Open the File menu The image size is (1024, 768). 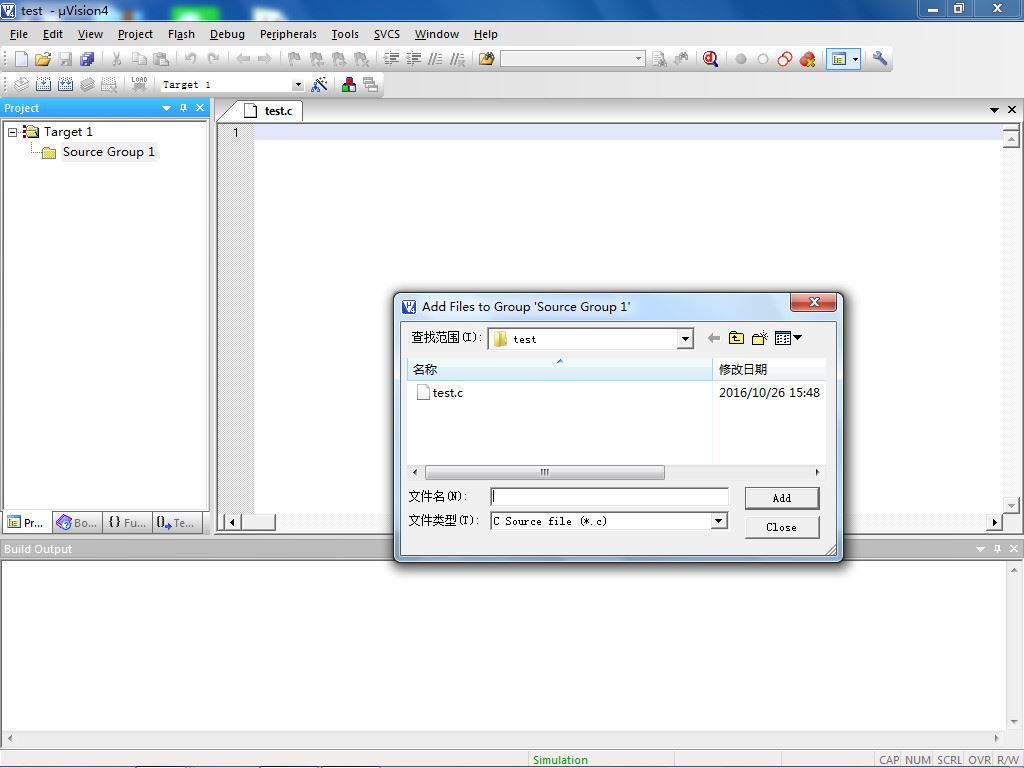point(19,34)
